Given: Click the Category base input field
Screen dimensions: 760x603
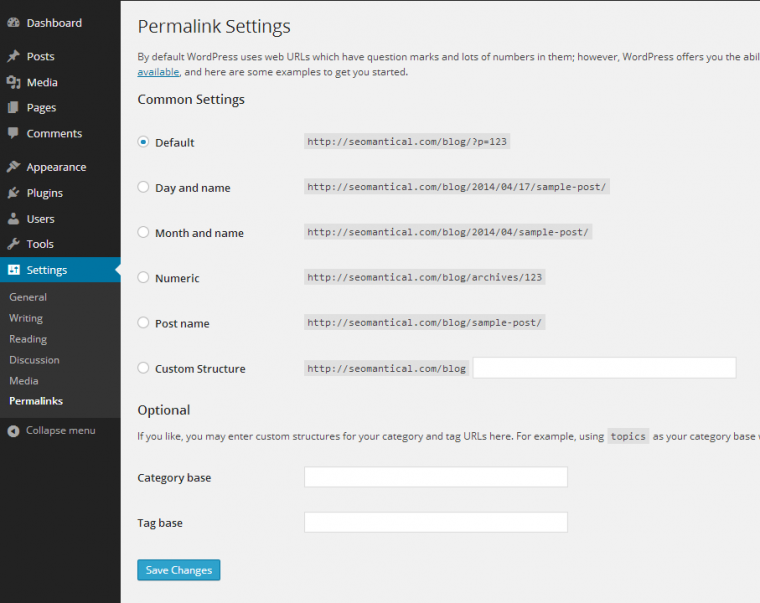Looking at the screenshot, I should pyautogui.click(x=436, y=477).
